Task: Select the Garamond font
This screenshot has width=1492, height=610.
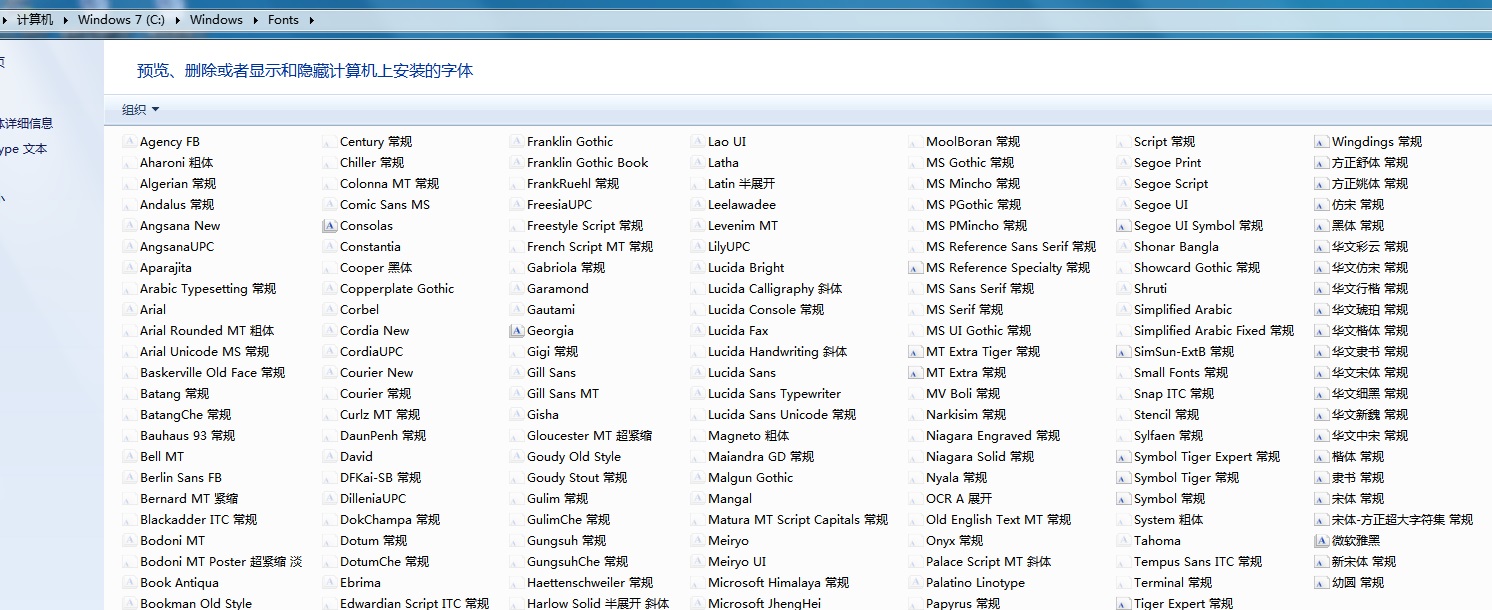Action: [558, 289]
